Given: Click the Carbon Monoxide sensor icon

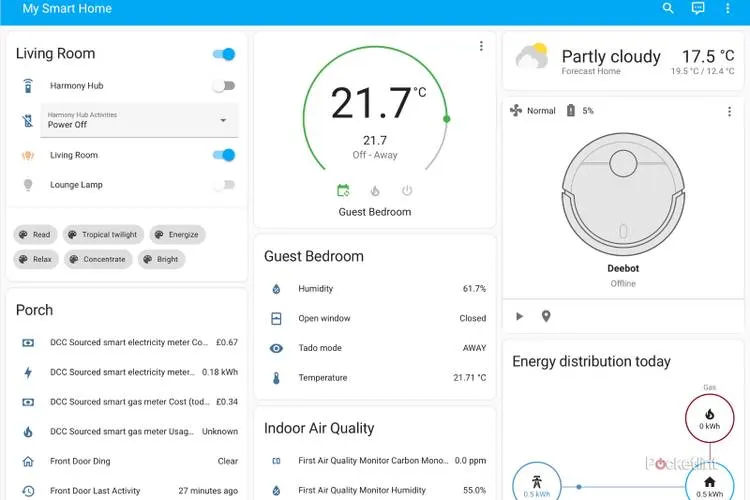Looking at the screenshot, I should 276,461.
